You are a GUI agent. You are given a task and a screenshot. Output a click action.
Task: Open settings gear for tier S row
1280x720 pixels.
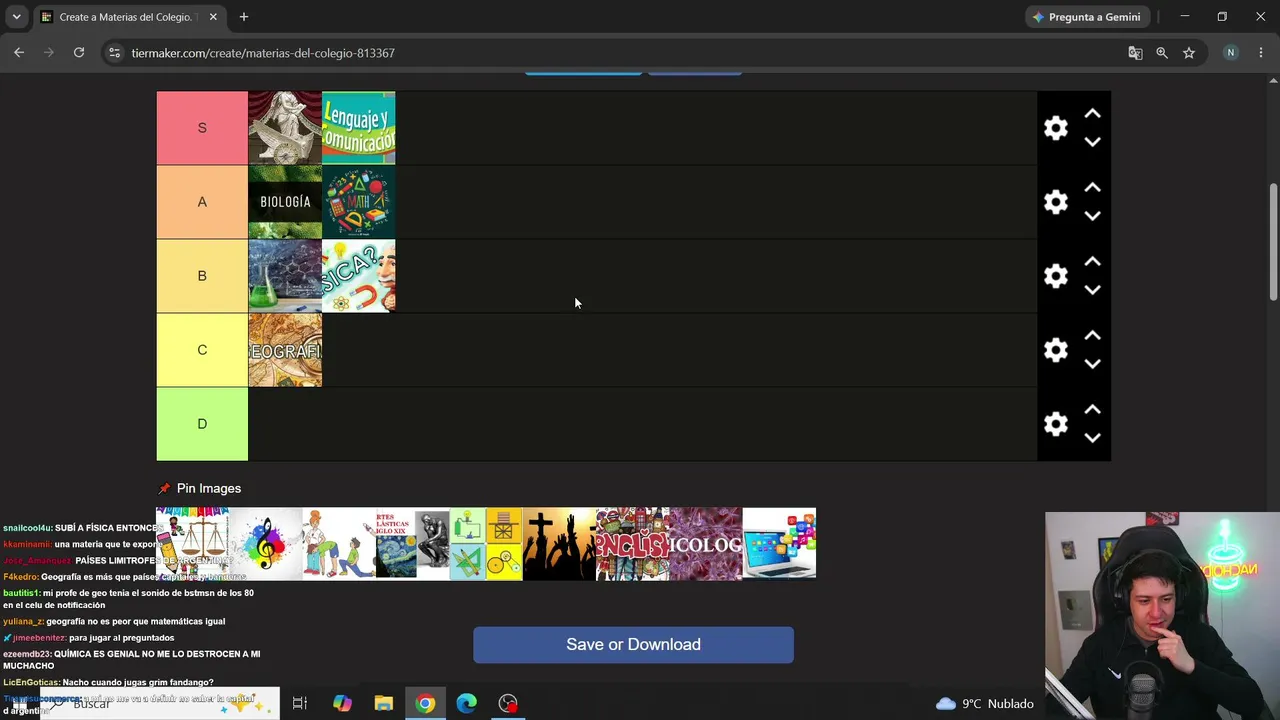[1056, 128]
